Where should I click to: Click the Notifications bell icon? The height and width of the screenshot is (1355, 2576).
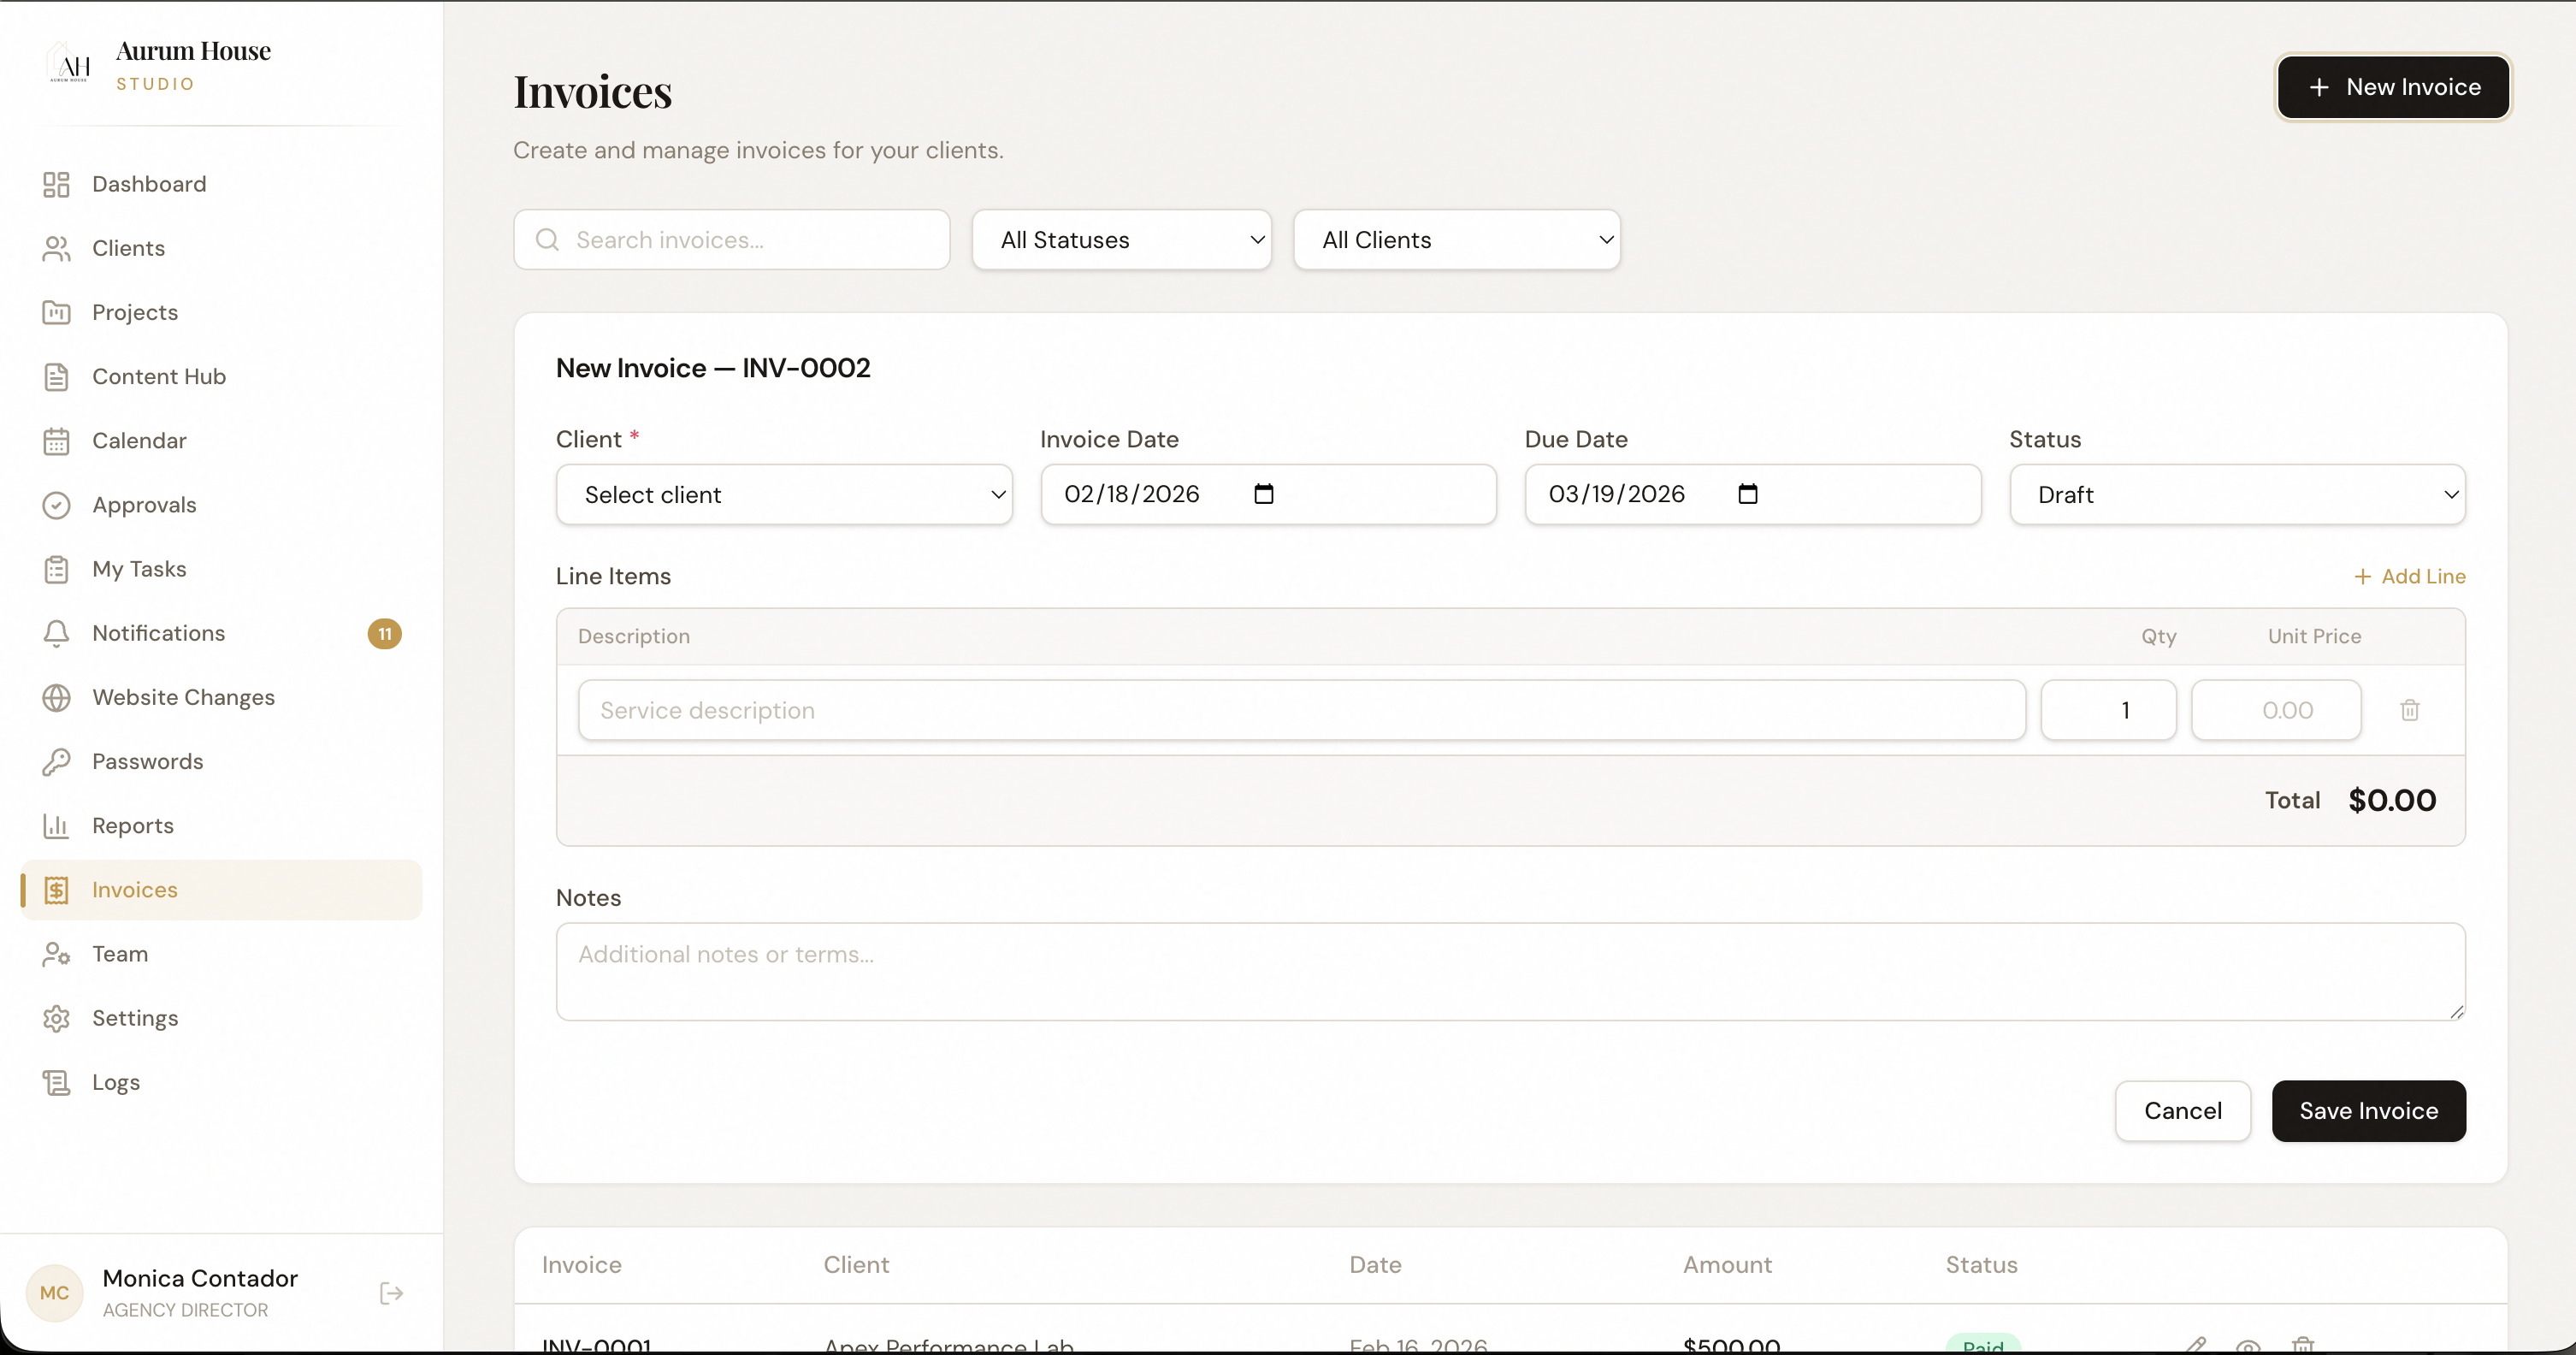(x=57, y=633)
